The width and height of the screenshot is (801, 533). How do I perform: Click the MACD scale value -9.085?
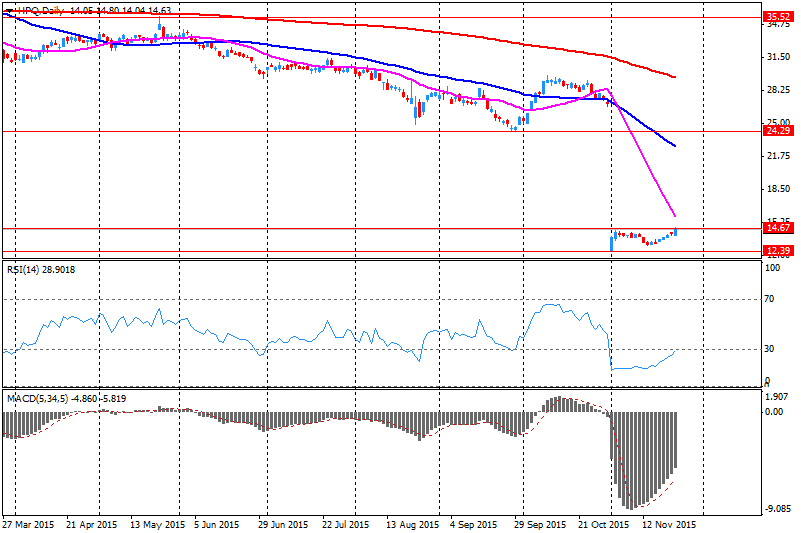coord(779,509)
